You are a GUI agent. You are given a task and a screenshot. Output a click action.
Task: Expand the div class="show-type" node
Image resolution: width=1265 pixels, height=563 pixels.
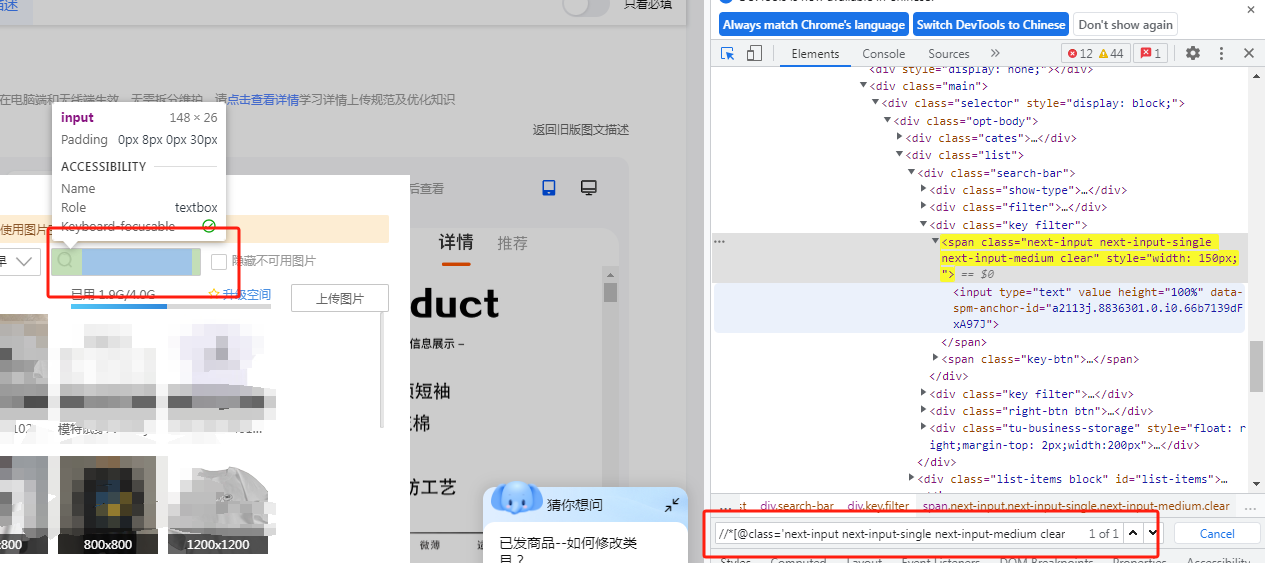pos(923,190)
